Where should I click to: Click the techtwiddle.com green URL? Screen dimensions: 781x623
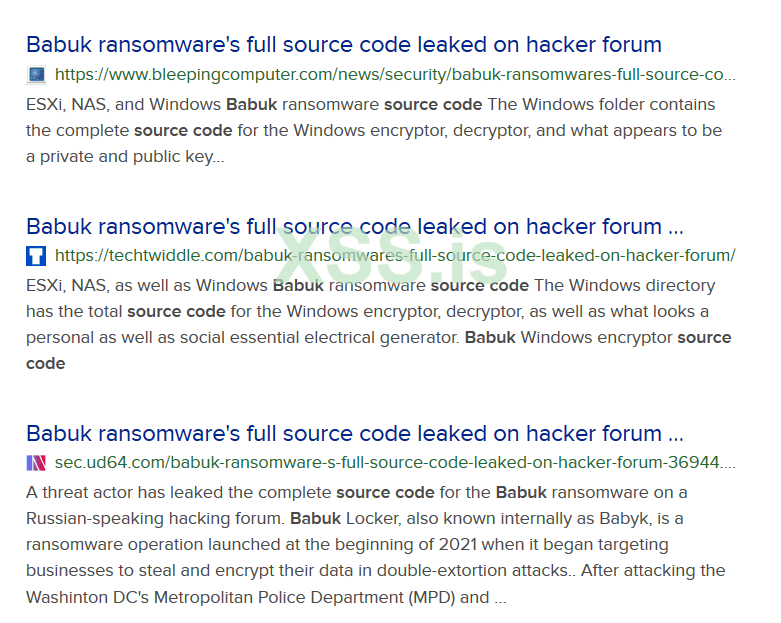click(x=395, y=255)
